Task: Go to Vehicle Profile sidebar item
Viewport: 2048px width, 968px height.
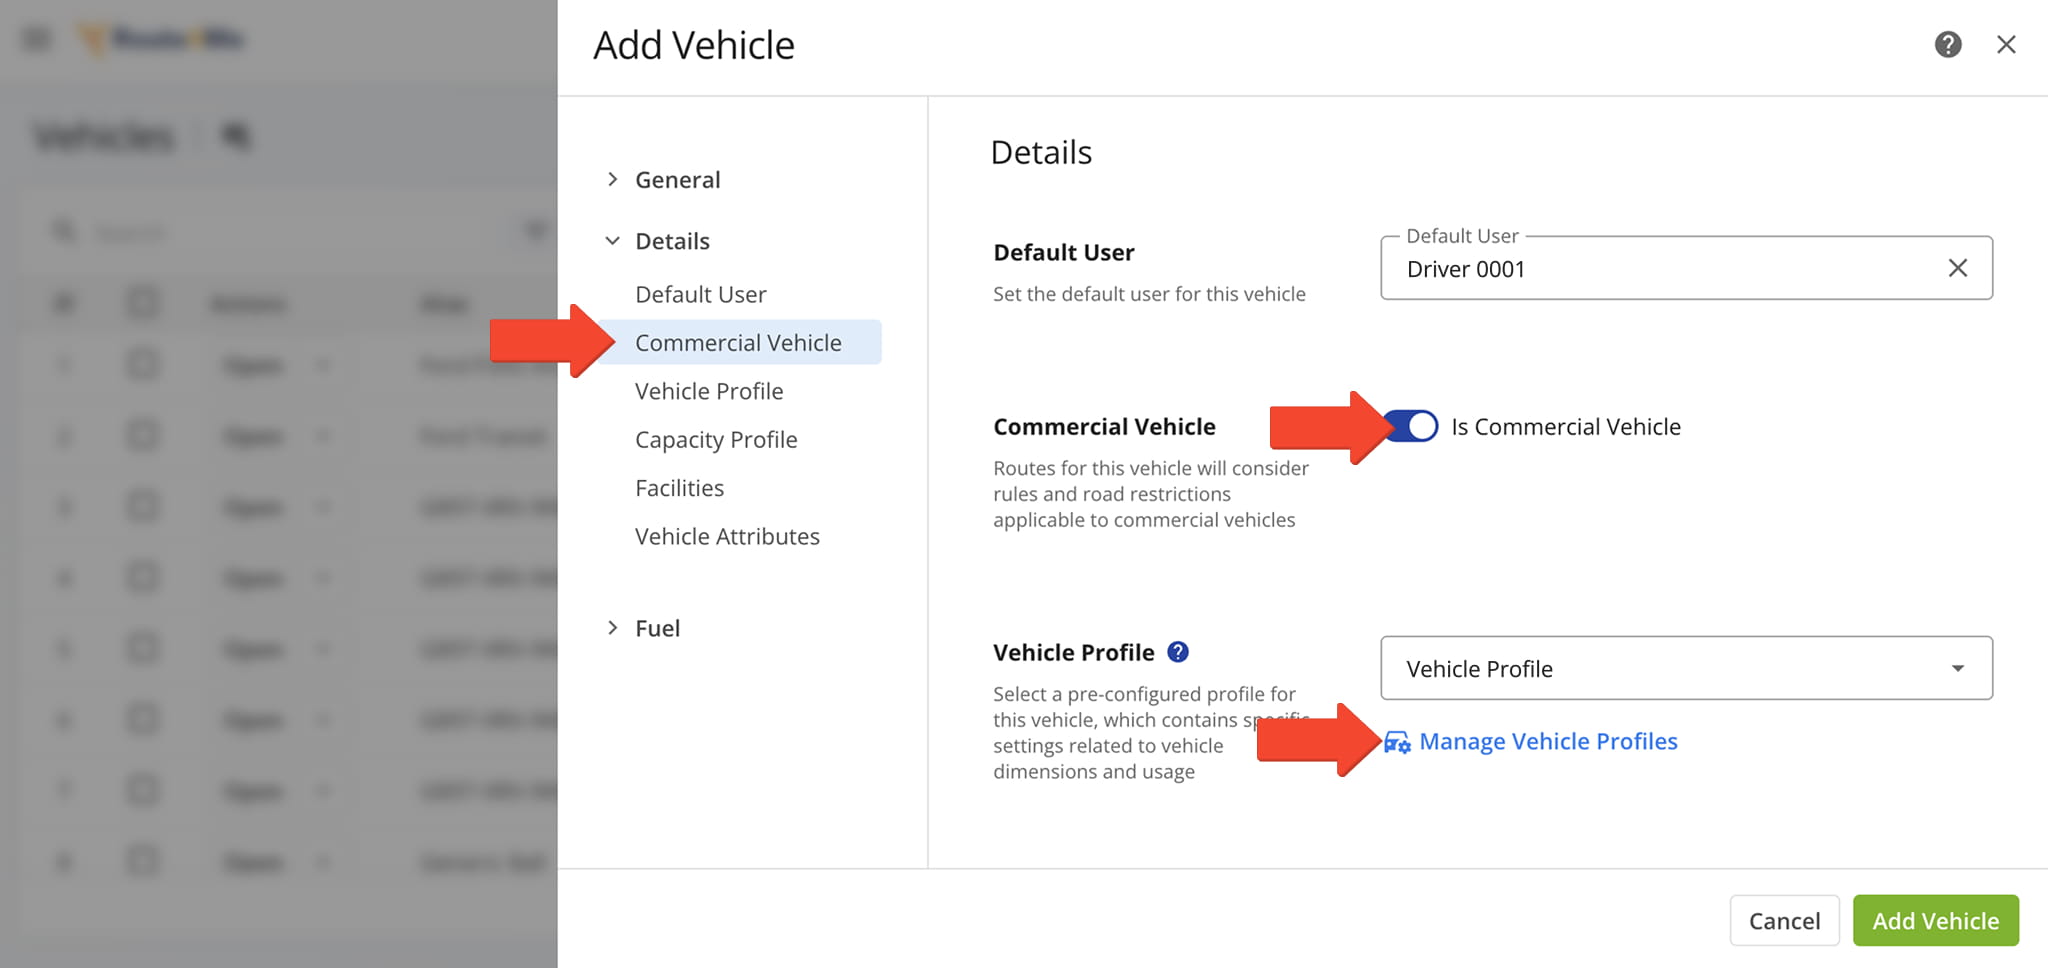Action: [x=708, y=391]
